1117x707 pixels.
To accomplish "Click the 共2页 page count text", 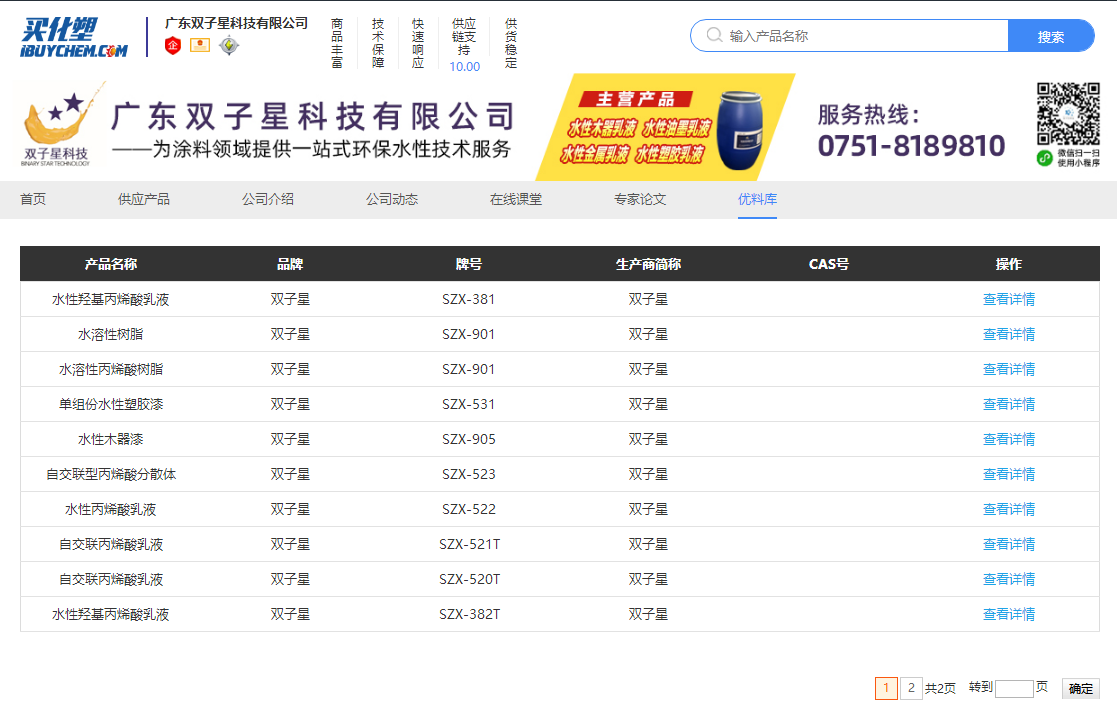I will 940,688.
